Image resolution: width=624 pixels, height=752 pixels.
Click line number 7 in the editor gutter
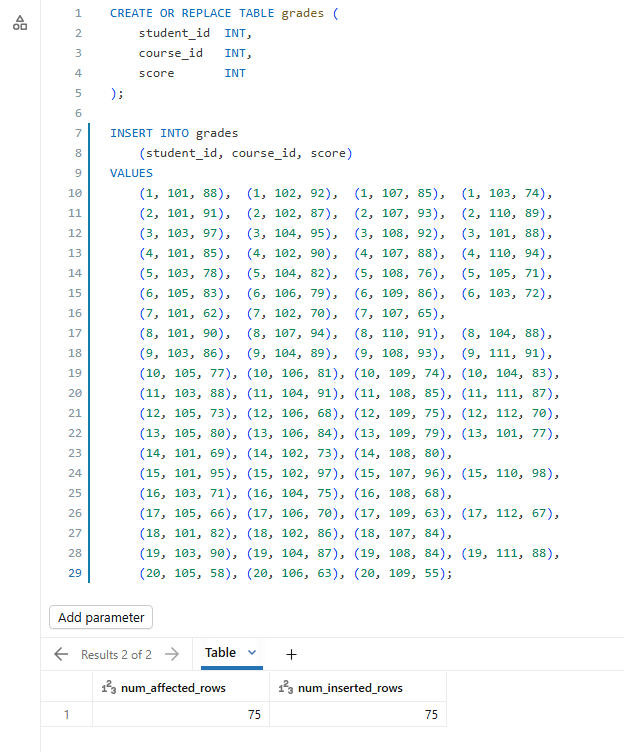(x=78, y=133)
